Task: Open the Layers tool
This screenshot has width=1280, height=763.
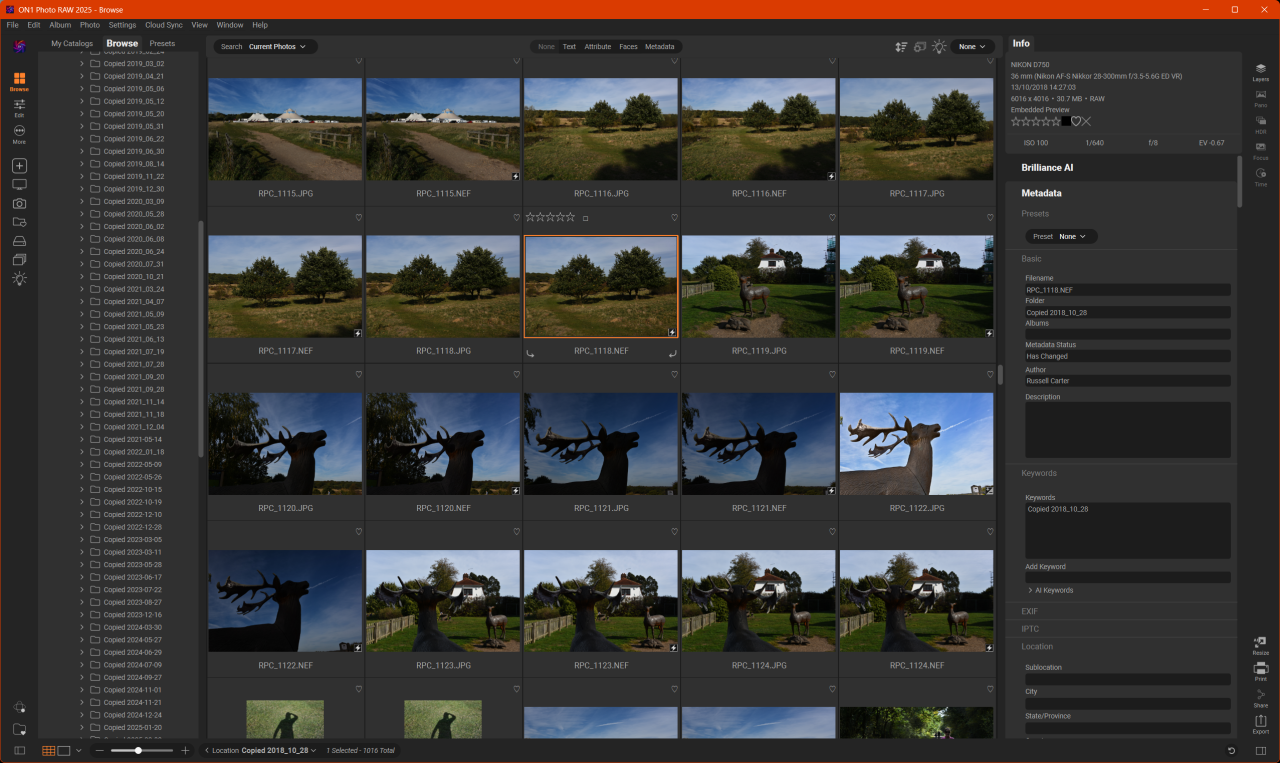Action: (x=1260, y=71)
